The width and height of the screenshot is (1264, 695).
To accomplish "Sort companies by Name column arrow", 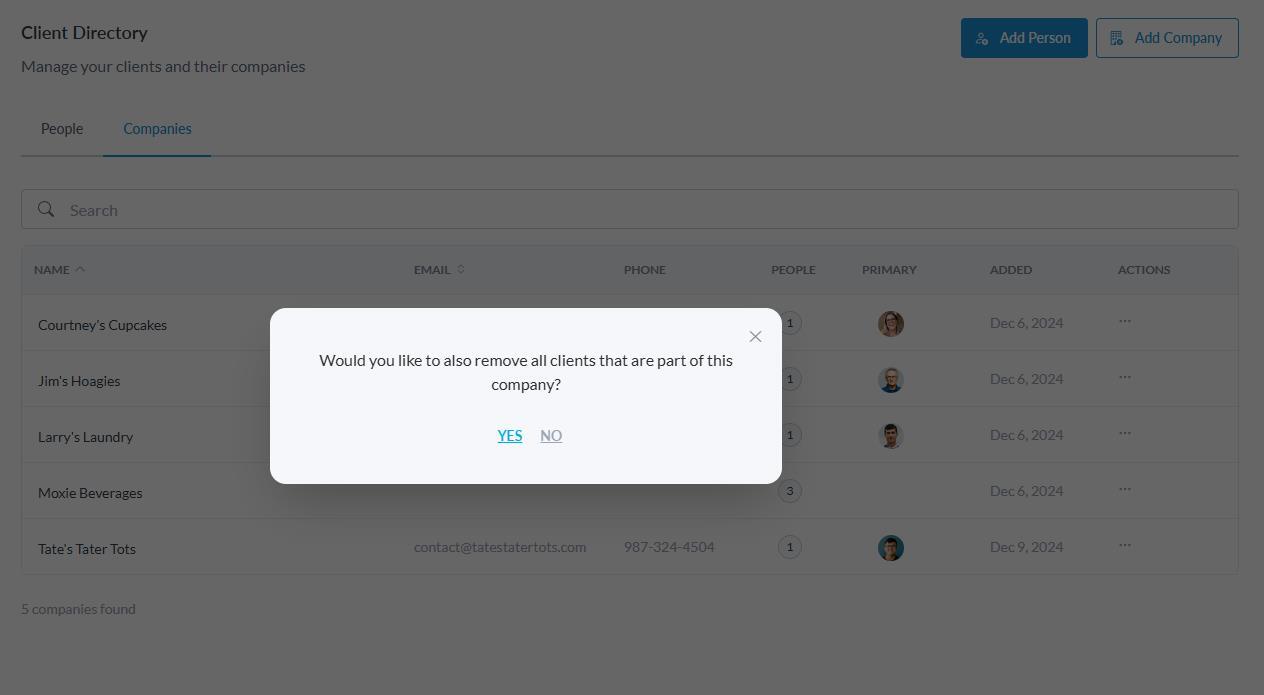I will (x=80, y=269).
